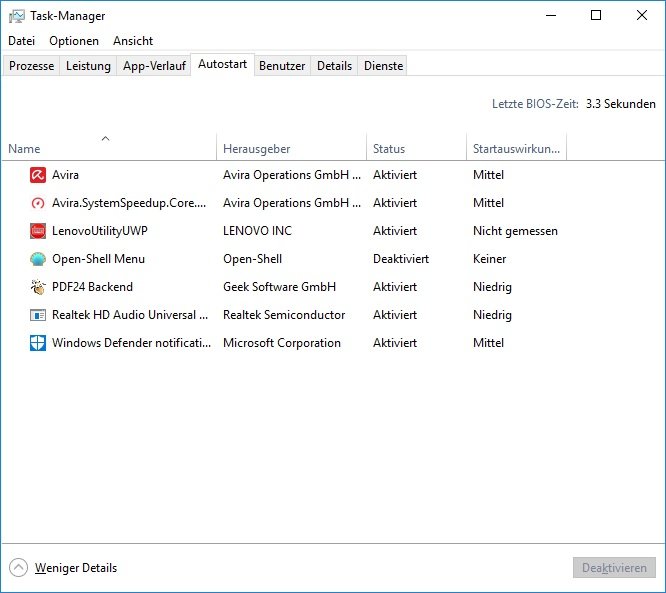Minimize the Task-Manager window
Viewport: 666px width, 593px height.
click(x=551, y=16)
